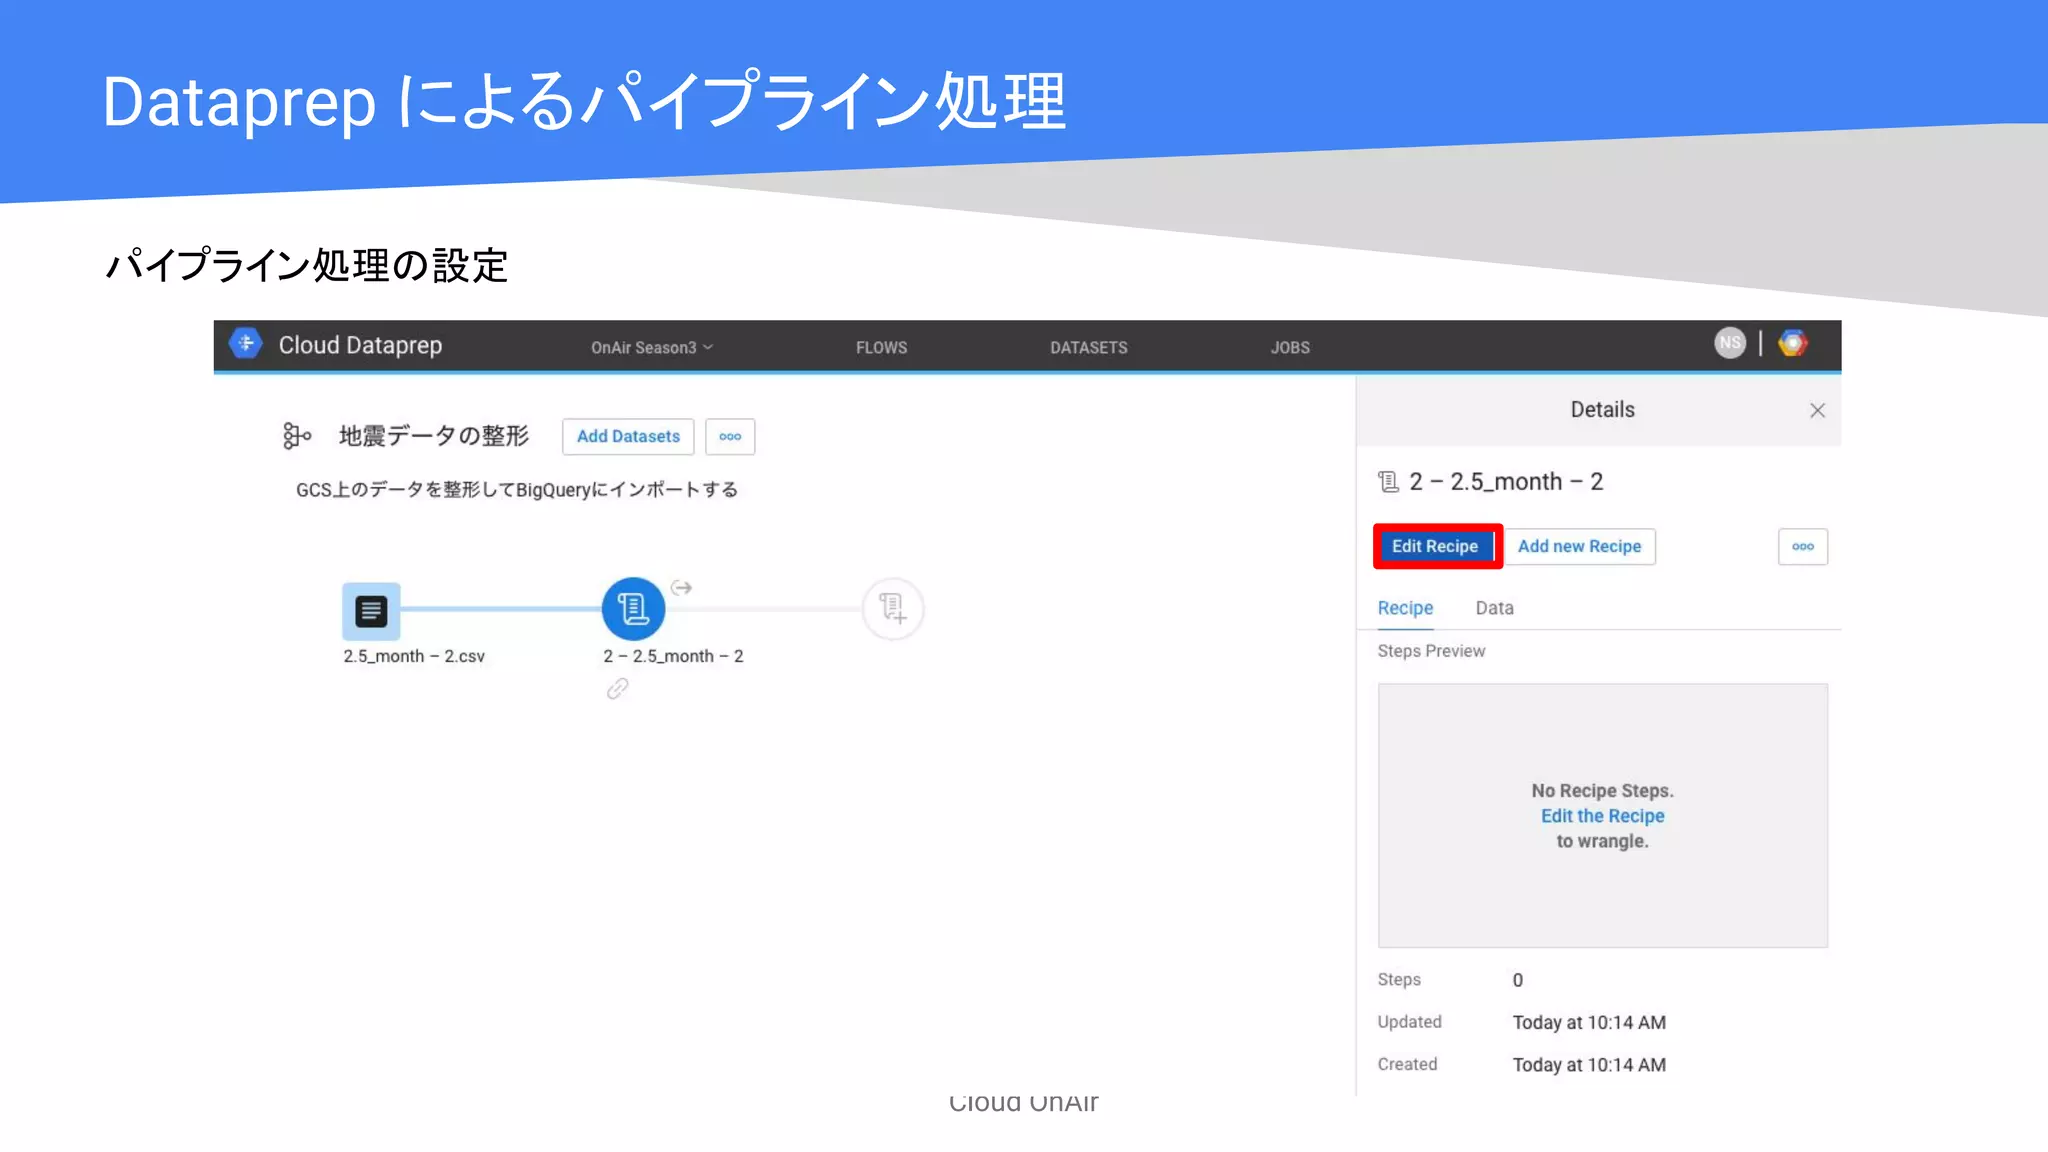Click the Steps count value 0
This screenshot has height=1152, width=2048.
coord(1517,980)
